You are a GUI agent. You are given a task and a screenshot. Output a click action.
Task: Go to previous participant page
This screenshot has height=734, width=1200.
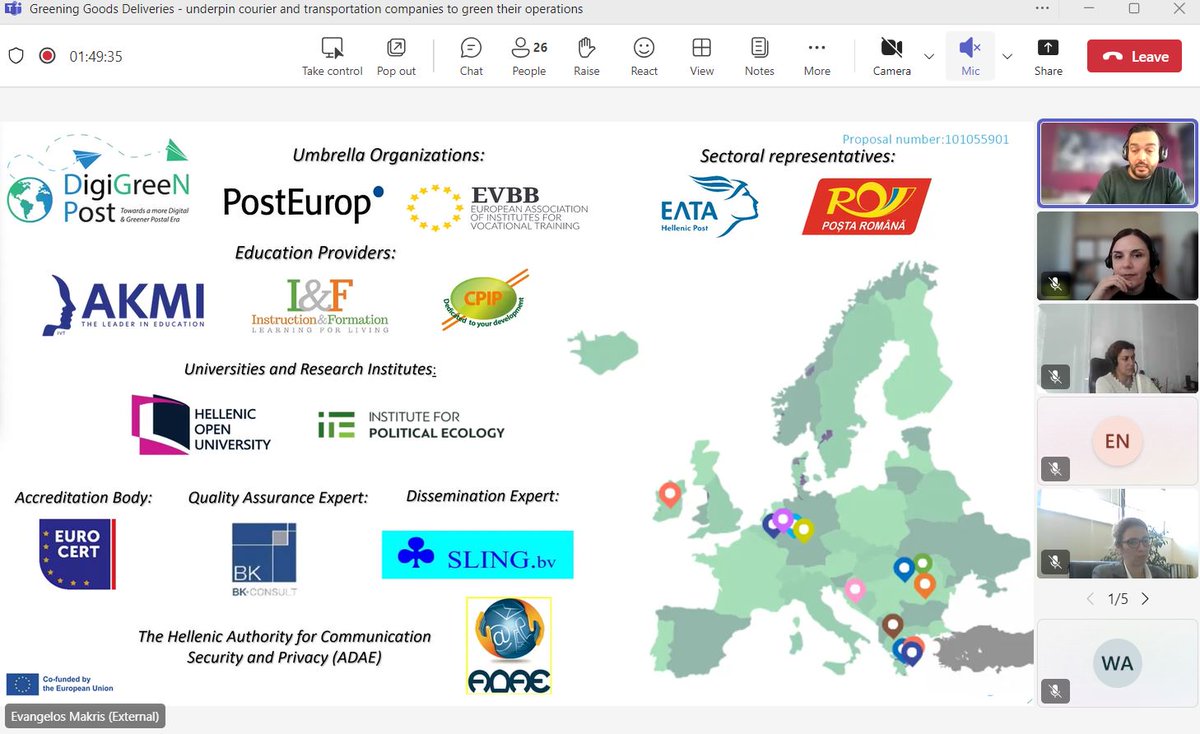pyautogui.click(x=1090, y=599)
